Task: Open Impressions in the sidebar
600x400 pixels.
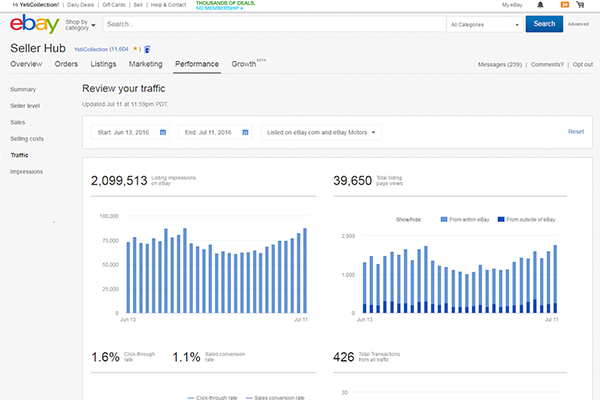Action: pos(26,171)
